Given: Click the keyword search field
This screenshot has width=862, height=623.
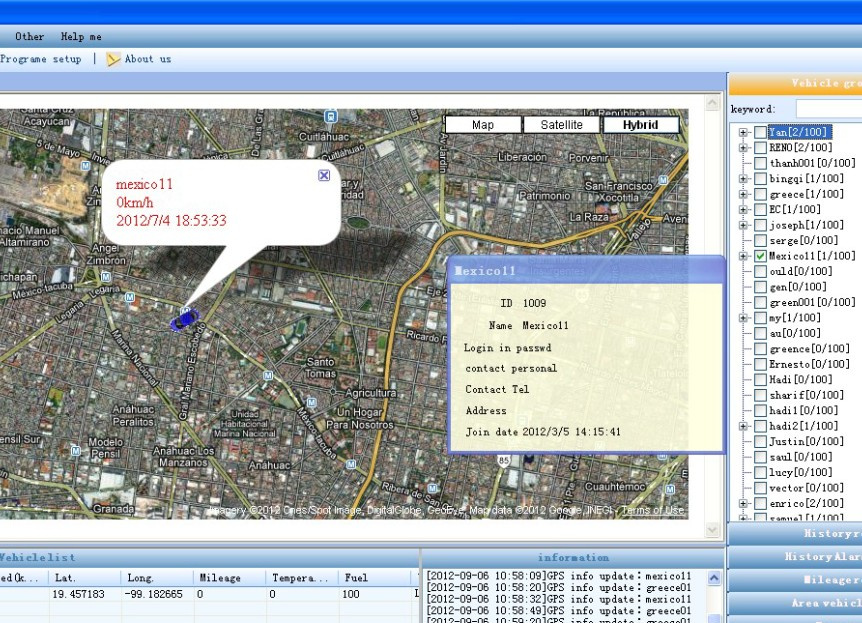Looking at the screenshot, I should click(829, 109).
